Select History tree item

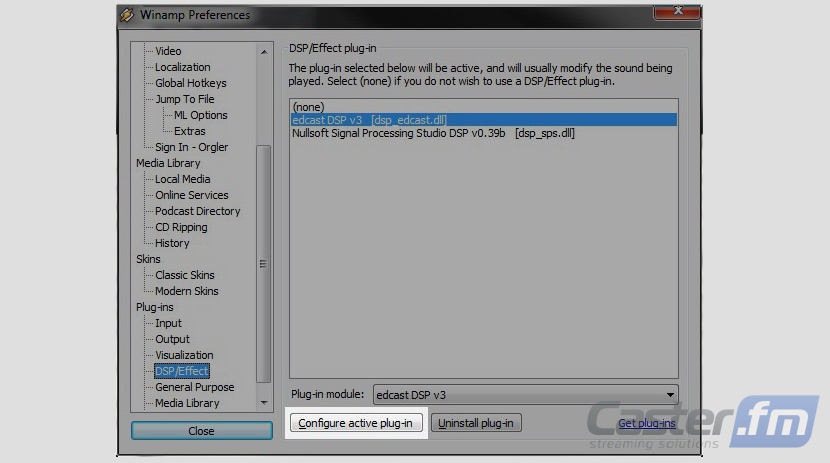click(172, 243)
